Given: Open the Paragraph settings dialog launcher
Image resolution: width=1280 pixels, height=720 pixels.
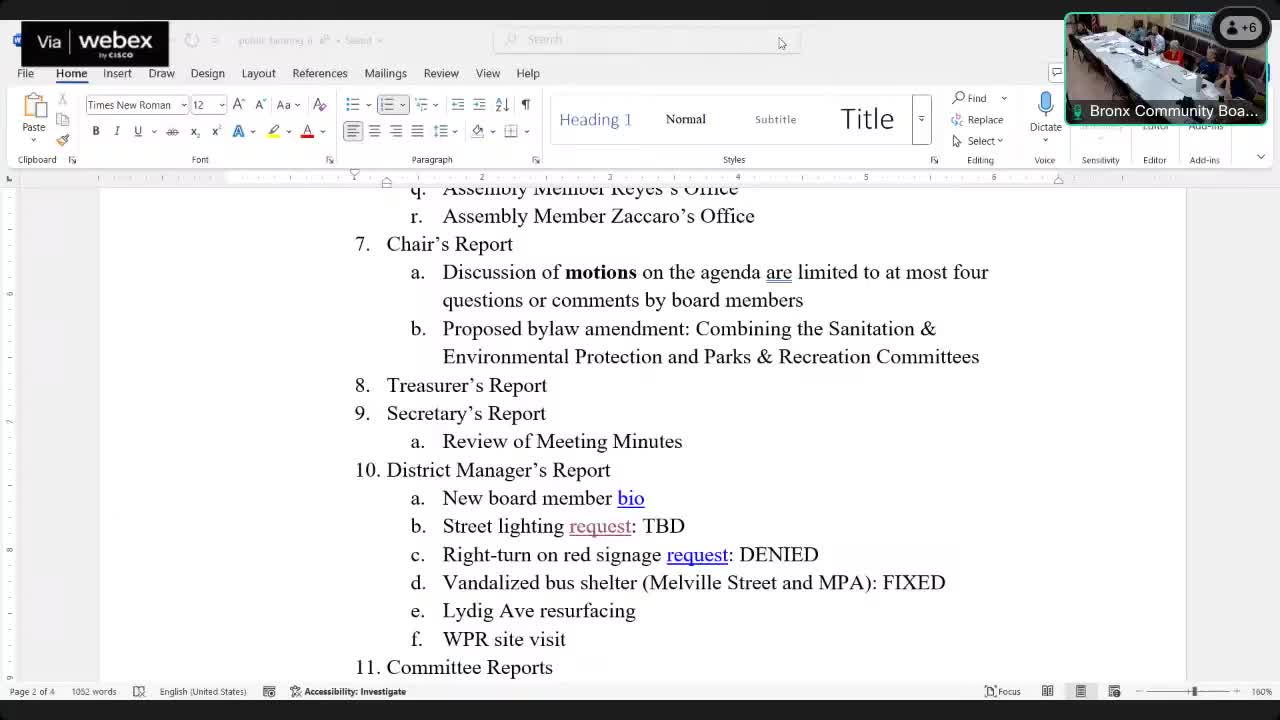Looking at the screenshot, I should [536, 160].
